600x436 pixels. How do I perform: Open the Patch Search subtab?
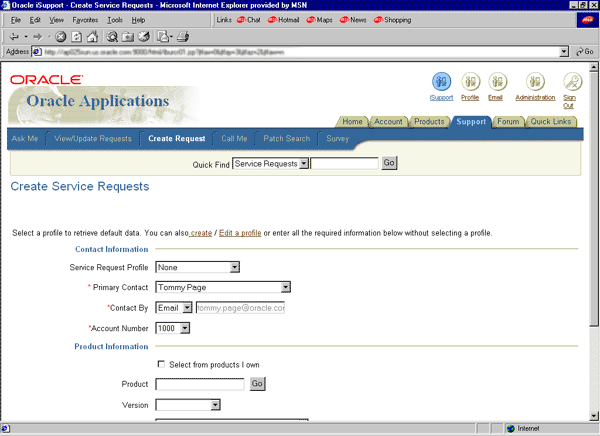tap(287, 139)
